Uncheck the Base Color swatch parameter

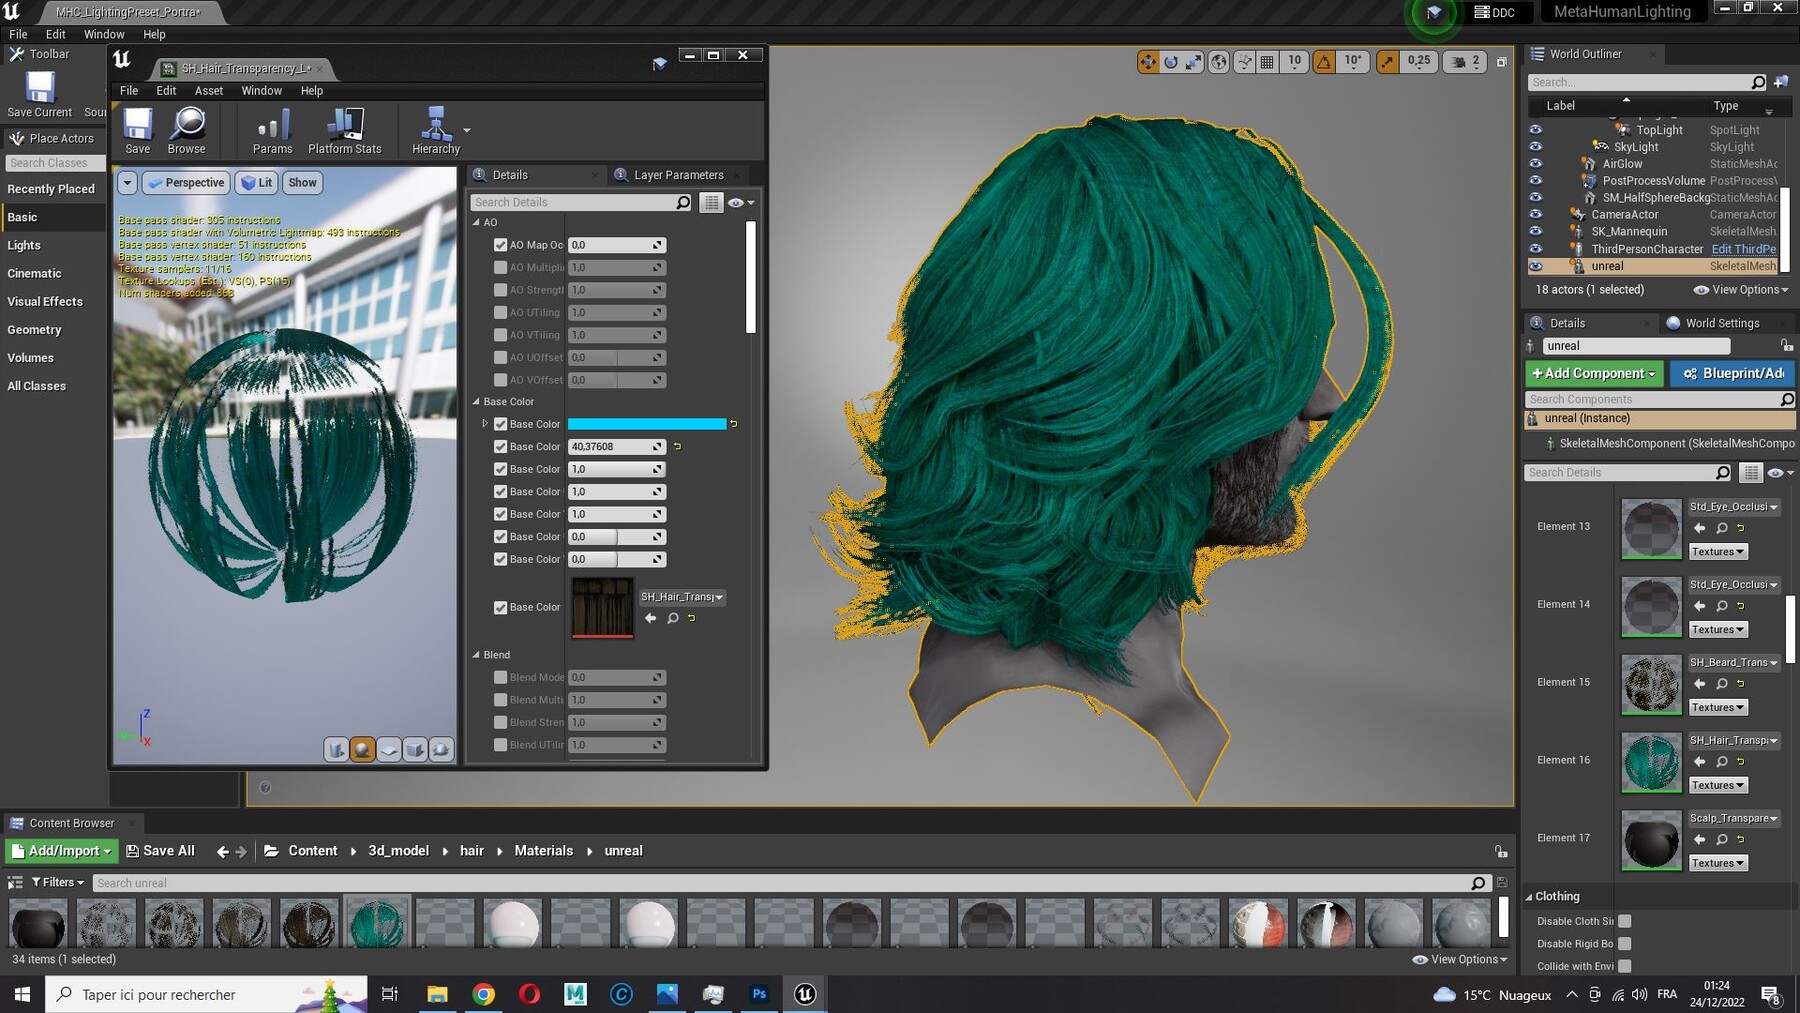(501, 424)
